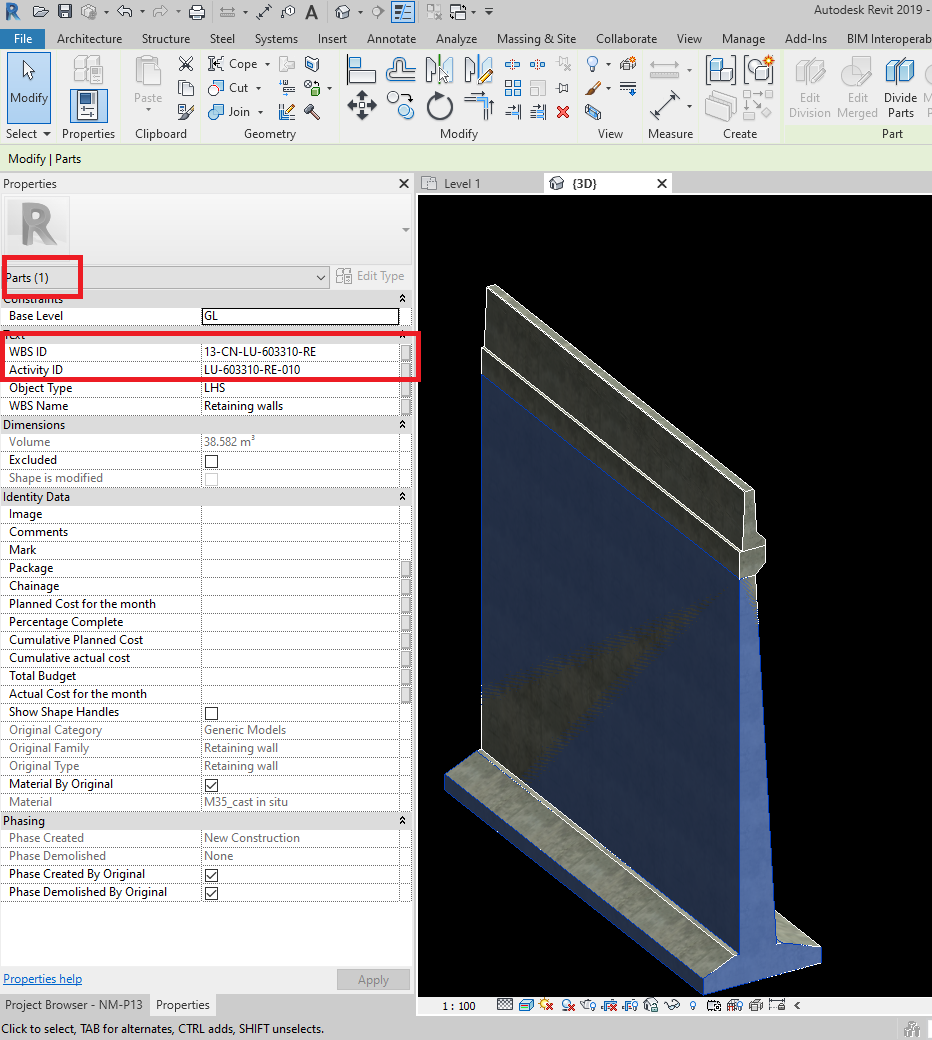
Task: Click the Temporary Hide/Isolate glasses icon
Action: point(671,1005)
